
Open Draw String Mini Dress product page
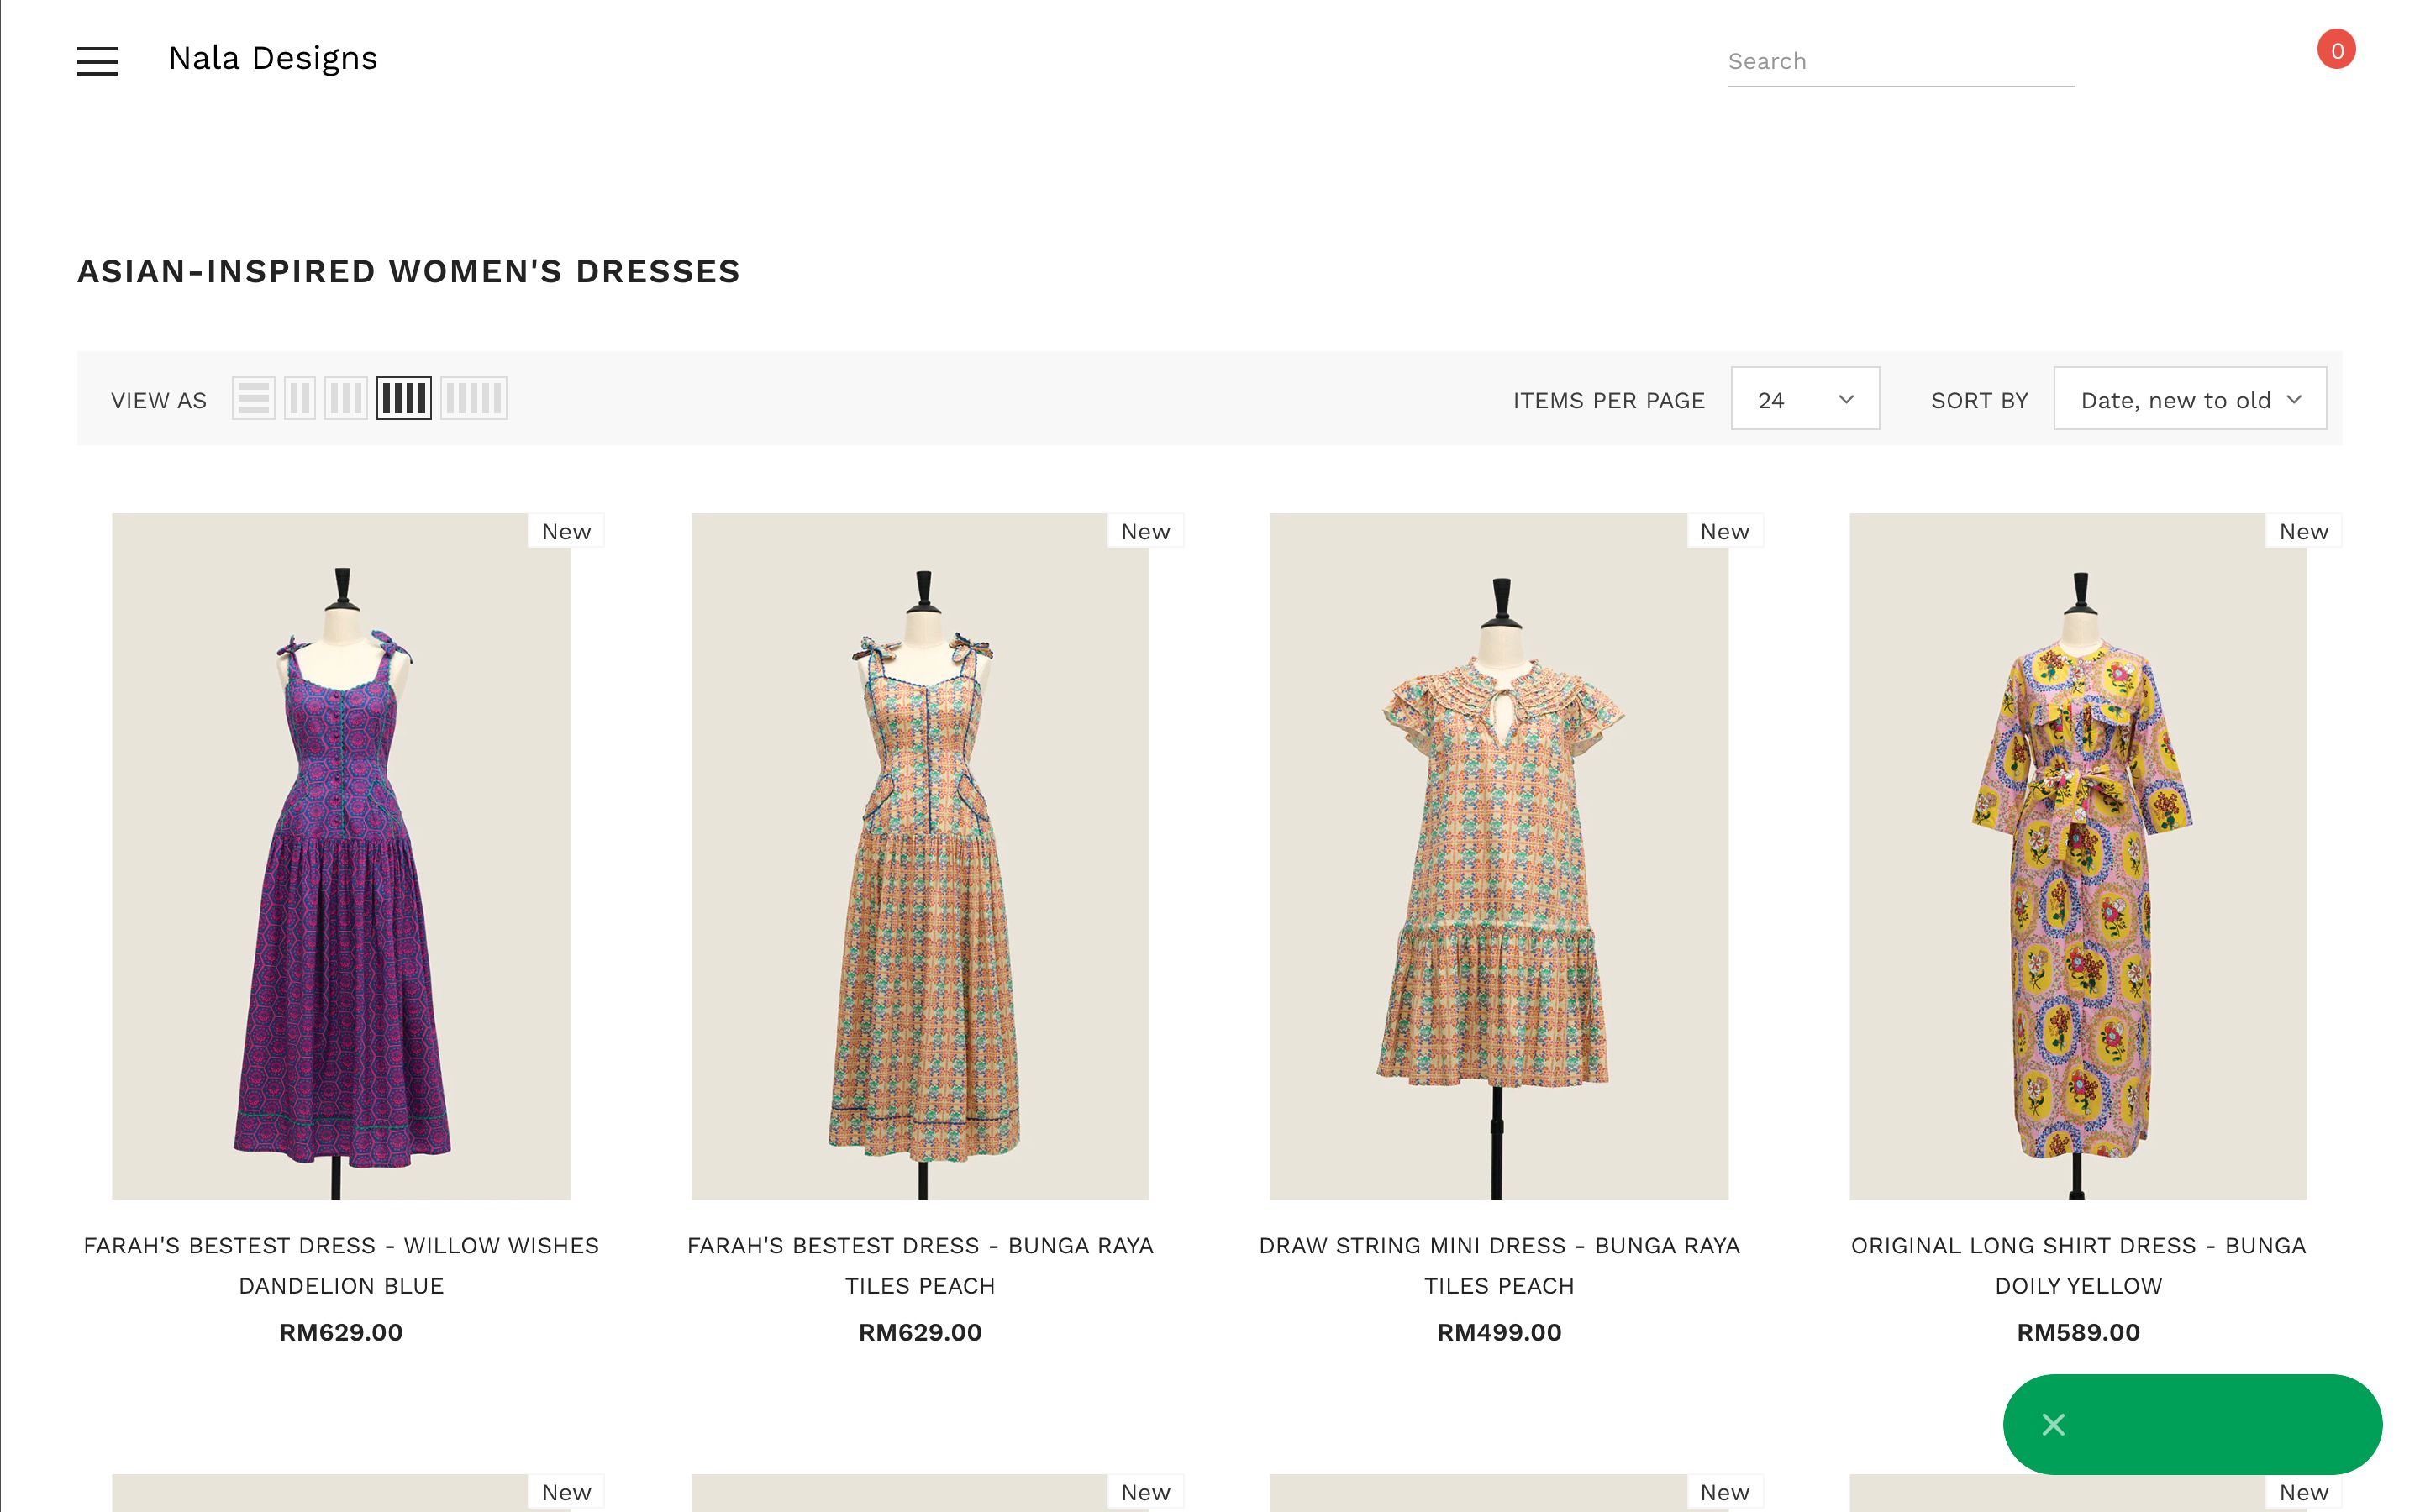click(x=1499, y=1265)
